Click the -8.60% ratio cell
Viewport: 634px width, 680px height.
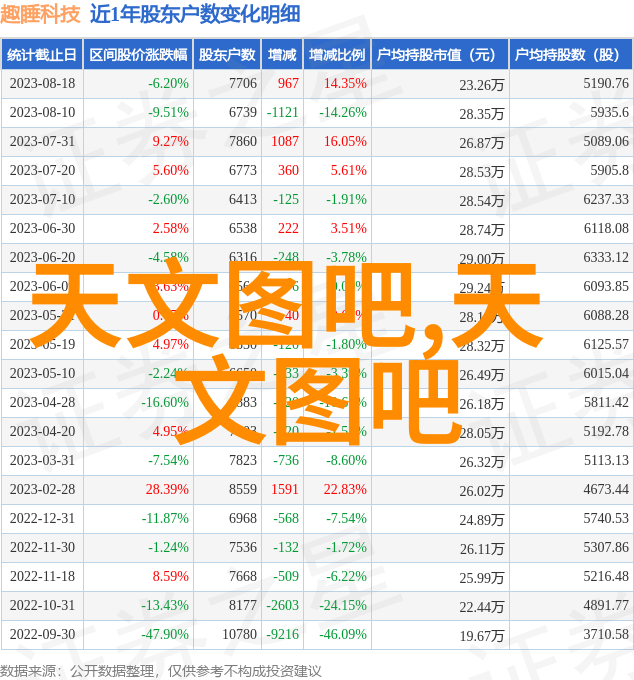346,461
